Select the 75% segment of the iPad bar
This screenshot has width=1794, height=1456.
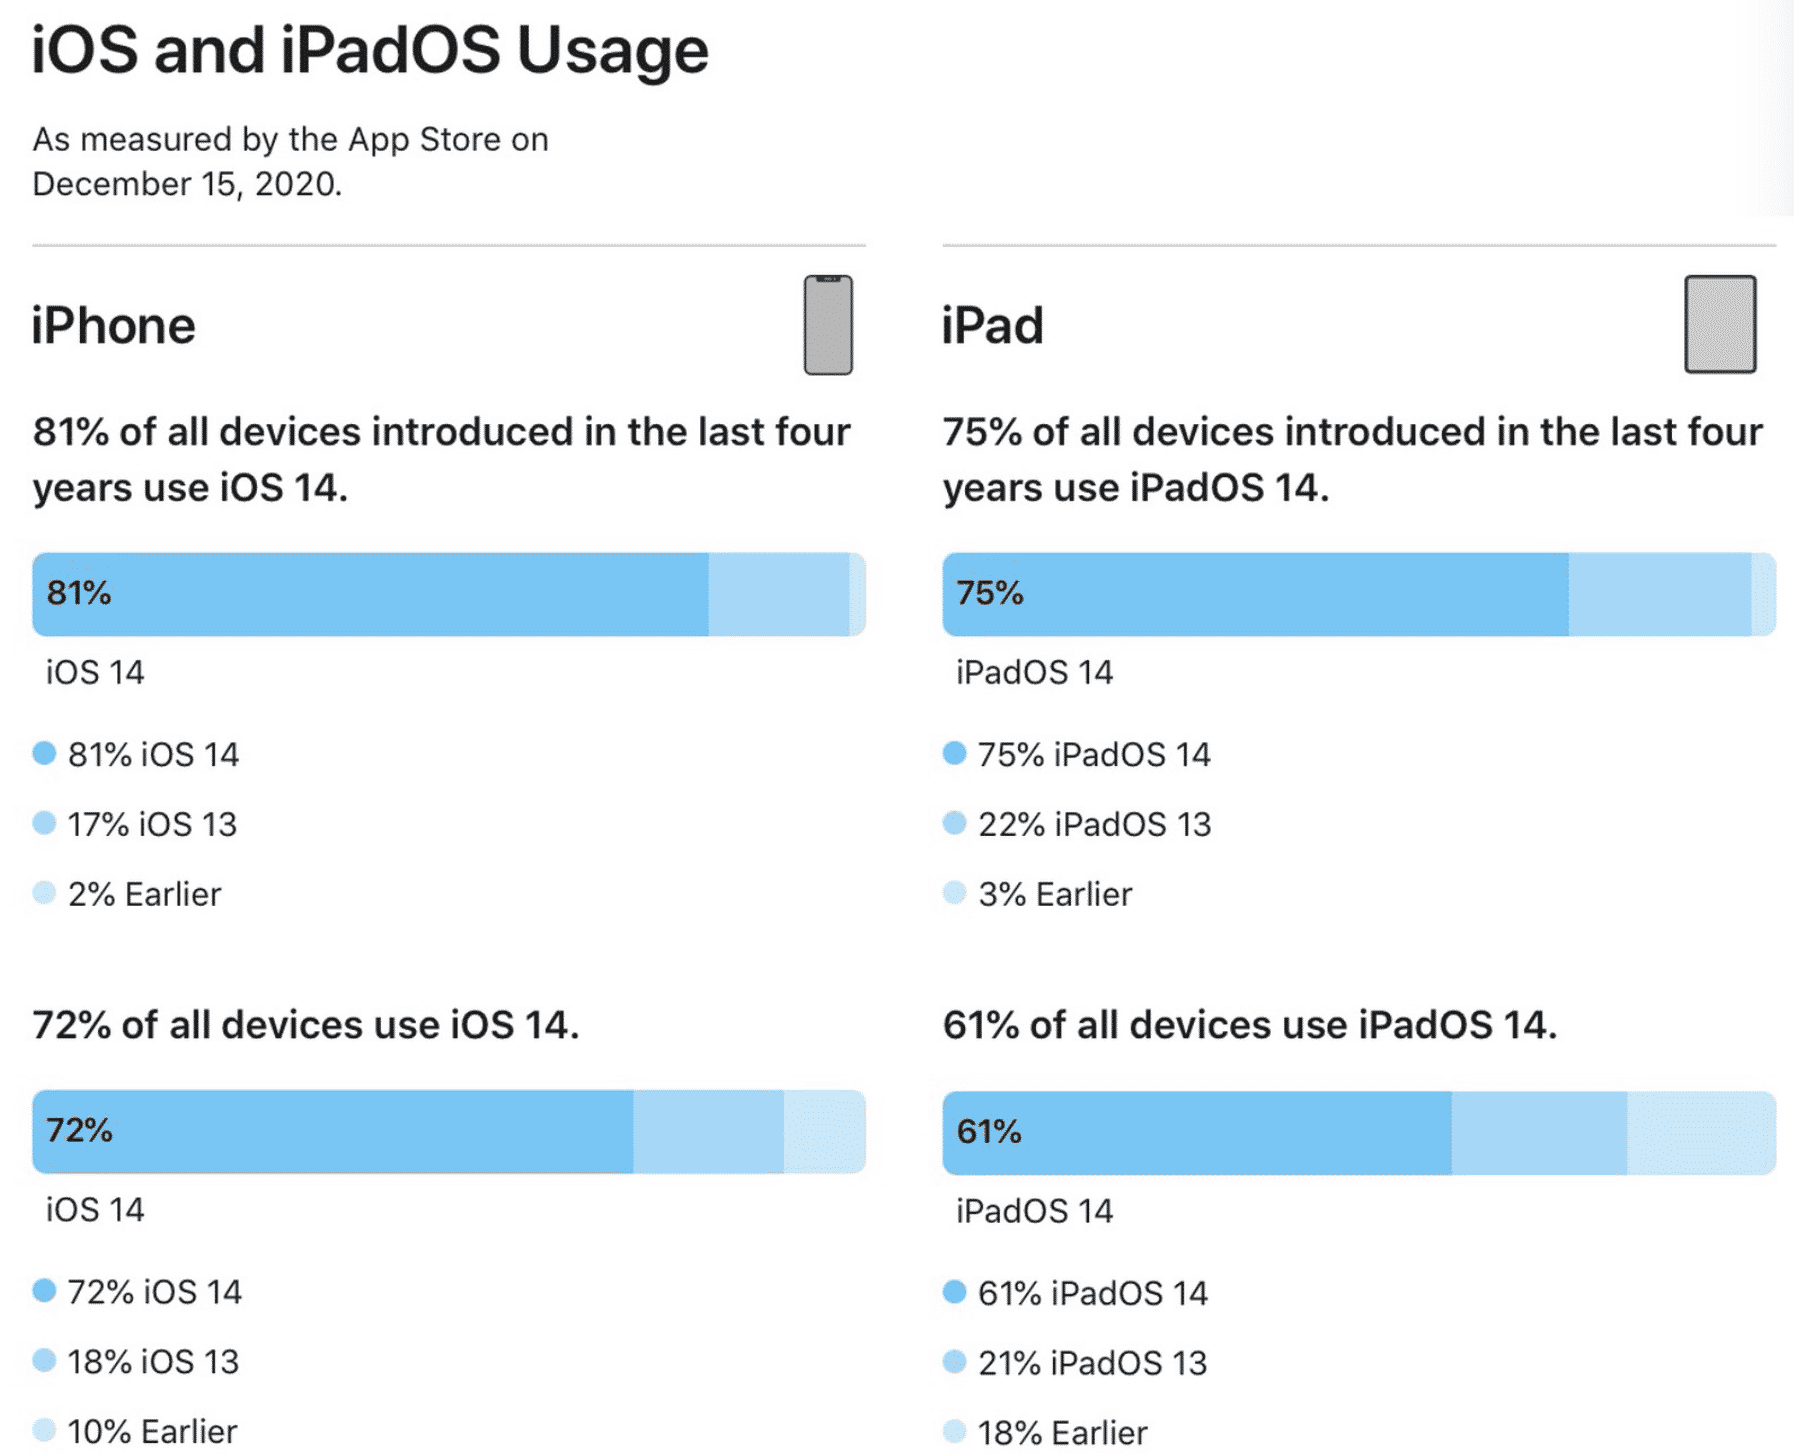click(1255, 594)
